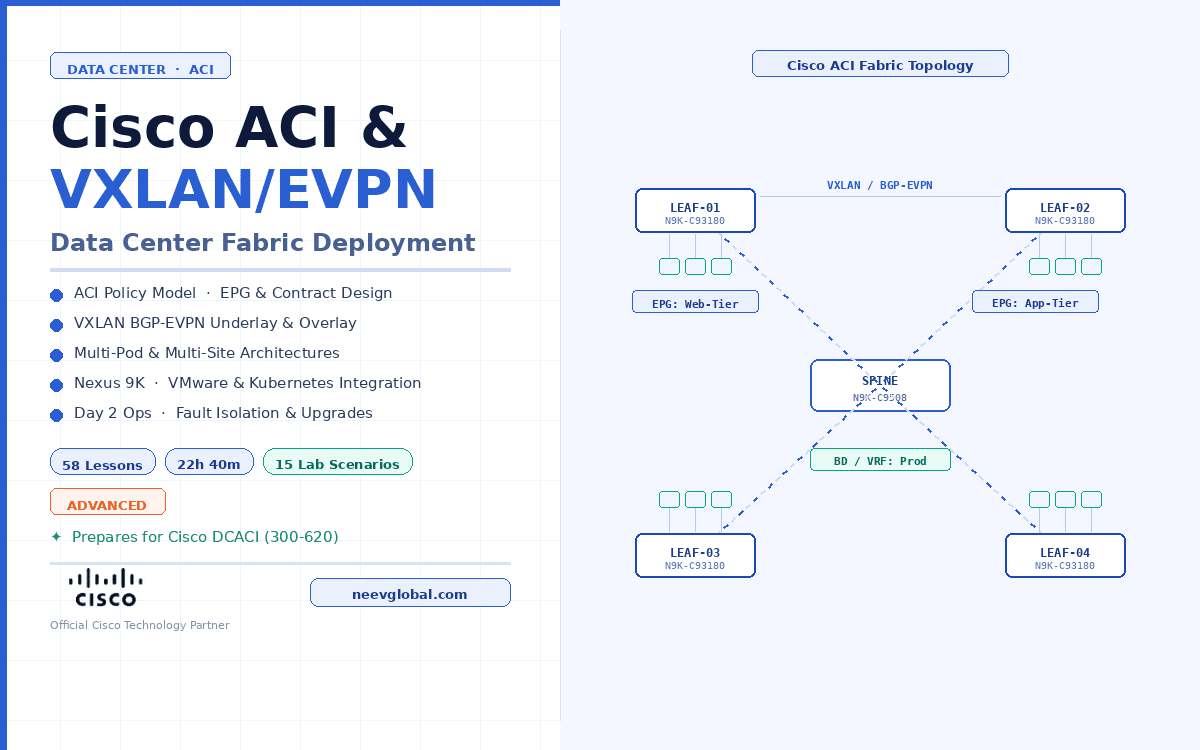Click Official Cisco Technology Partner caption
Viewport: 1200px width, 750px height.
point(140,625)
